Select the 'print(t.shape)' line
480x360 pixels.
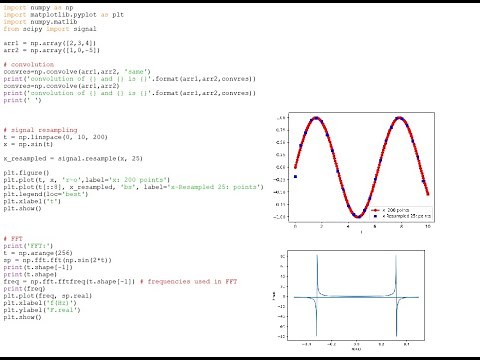(x=30, y=275)
